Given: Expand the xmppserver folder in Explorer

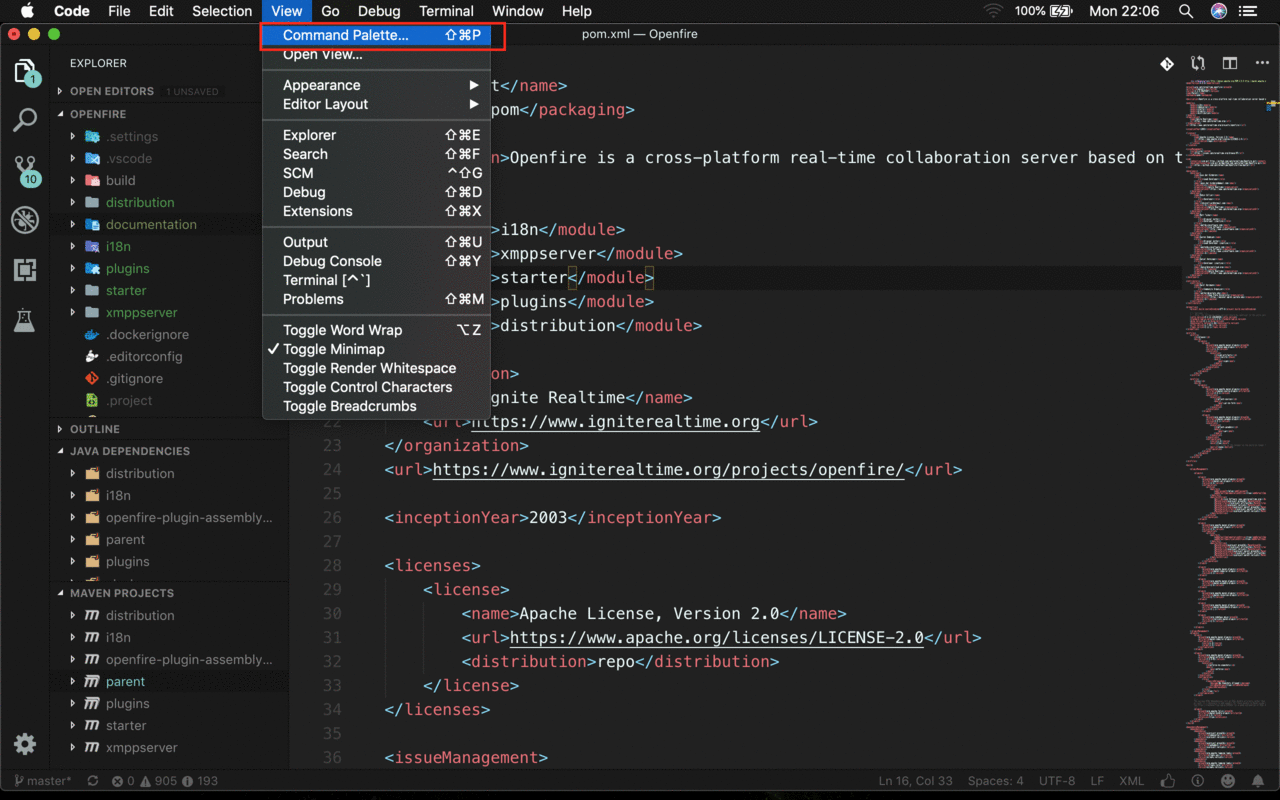Looking at the screenshot, I should 141,312.
